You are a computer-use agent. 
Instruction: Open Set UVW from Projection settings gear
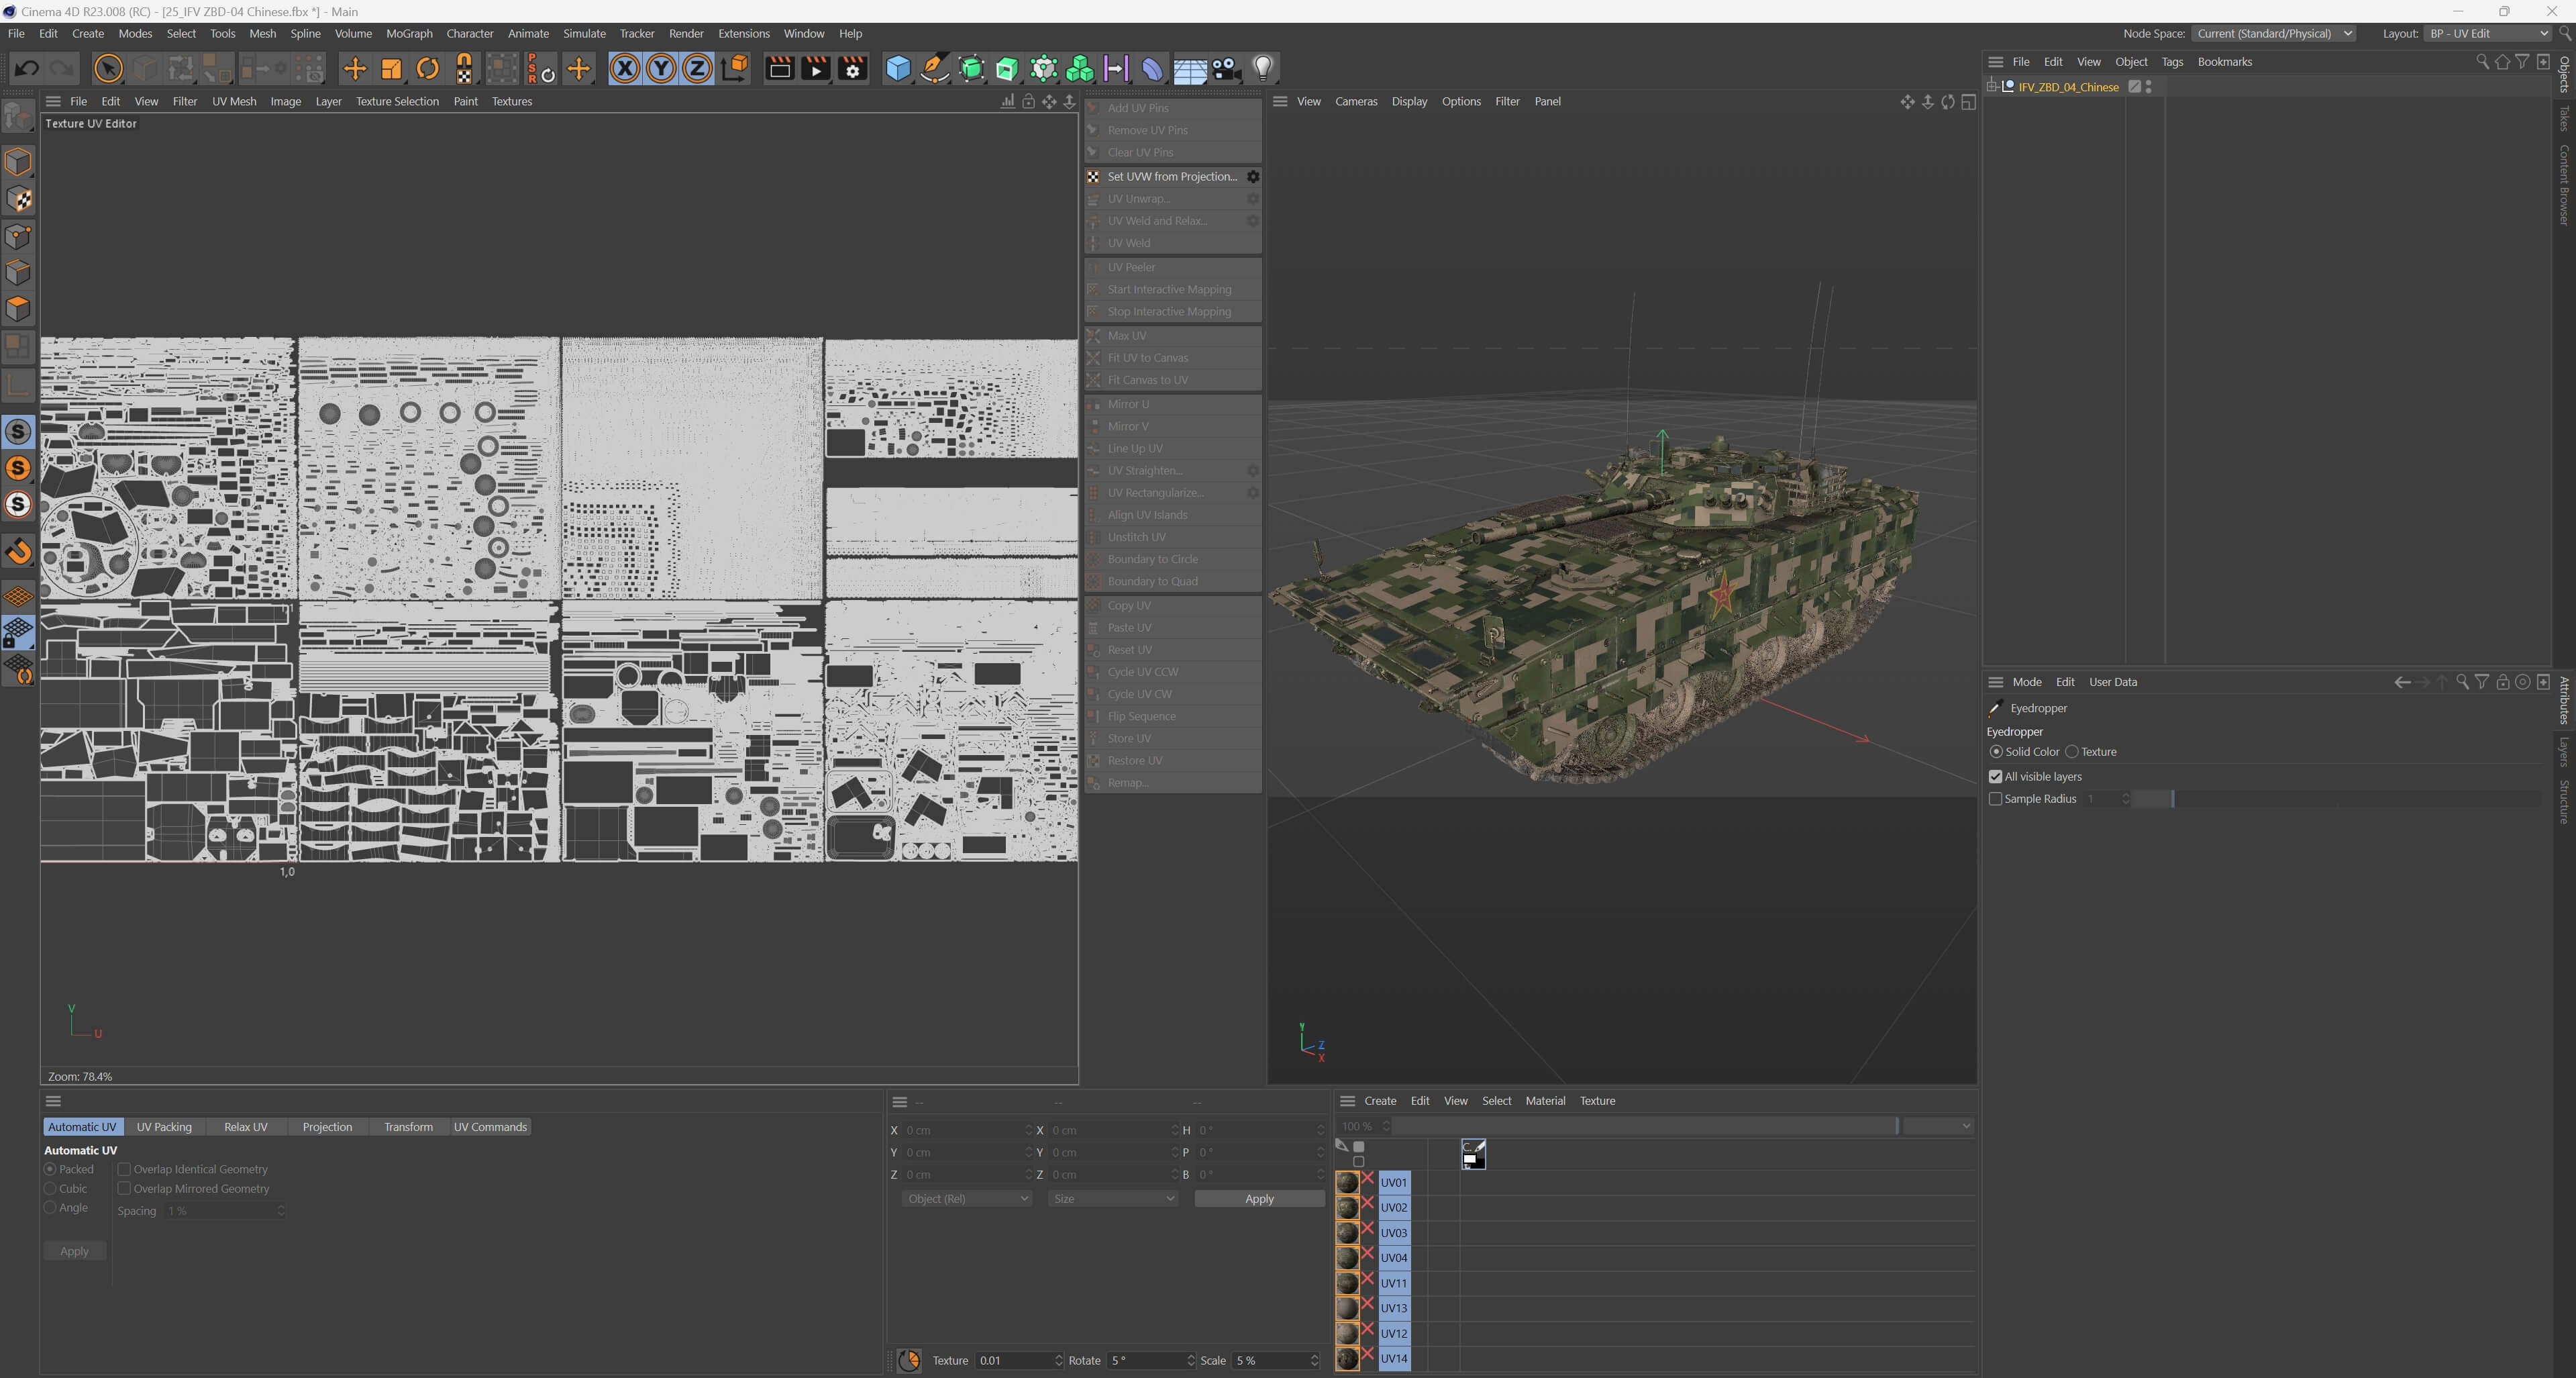click(x=1252, y=177)
